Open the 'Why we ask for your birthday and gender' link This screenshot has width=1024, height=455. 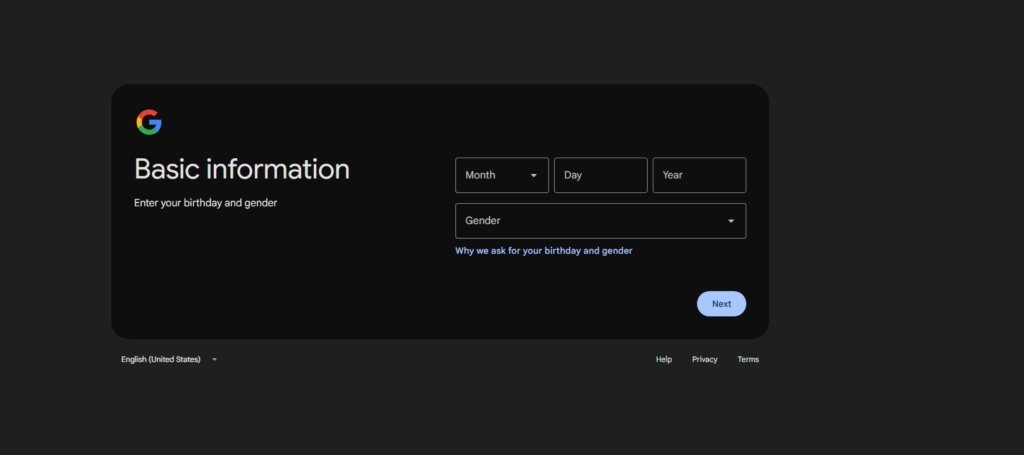click(x=543, y=251)
